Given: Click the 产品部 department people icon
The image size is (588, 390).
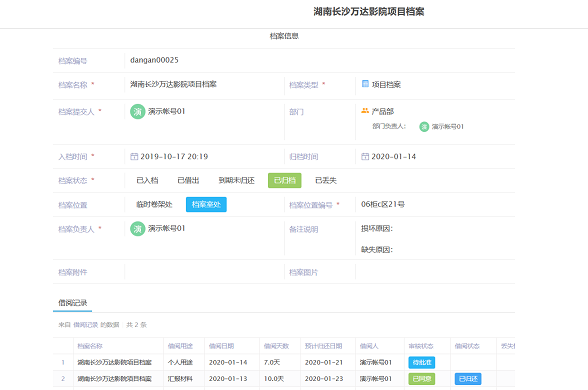Looking at the screenshot, I should [365, 111].
